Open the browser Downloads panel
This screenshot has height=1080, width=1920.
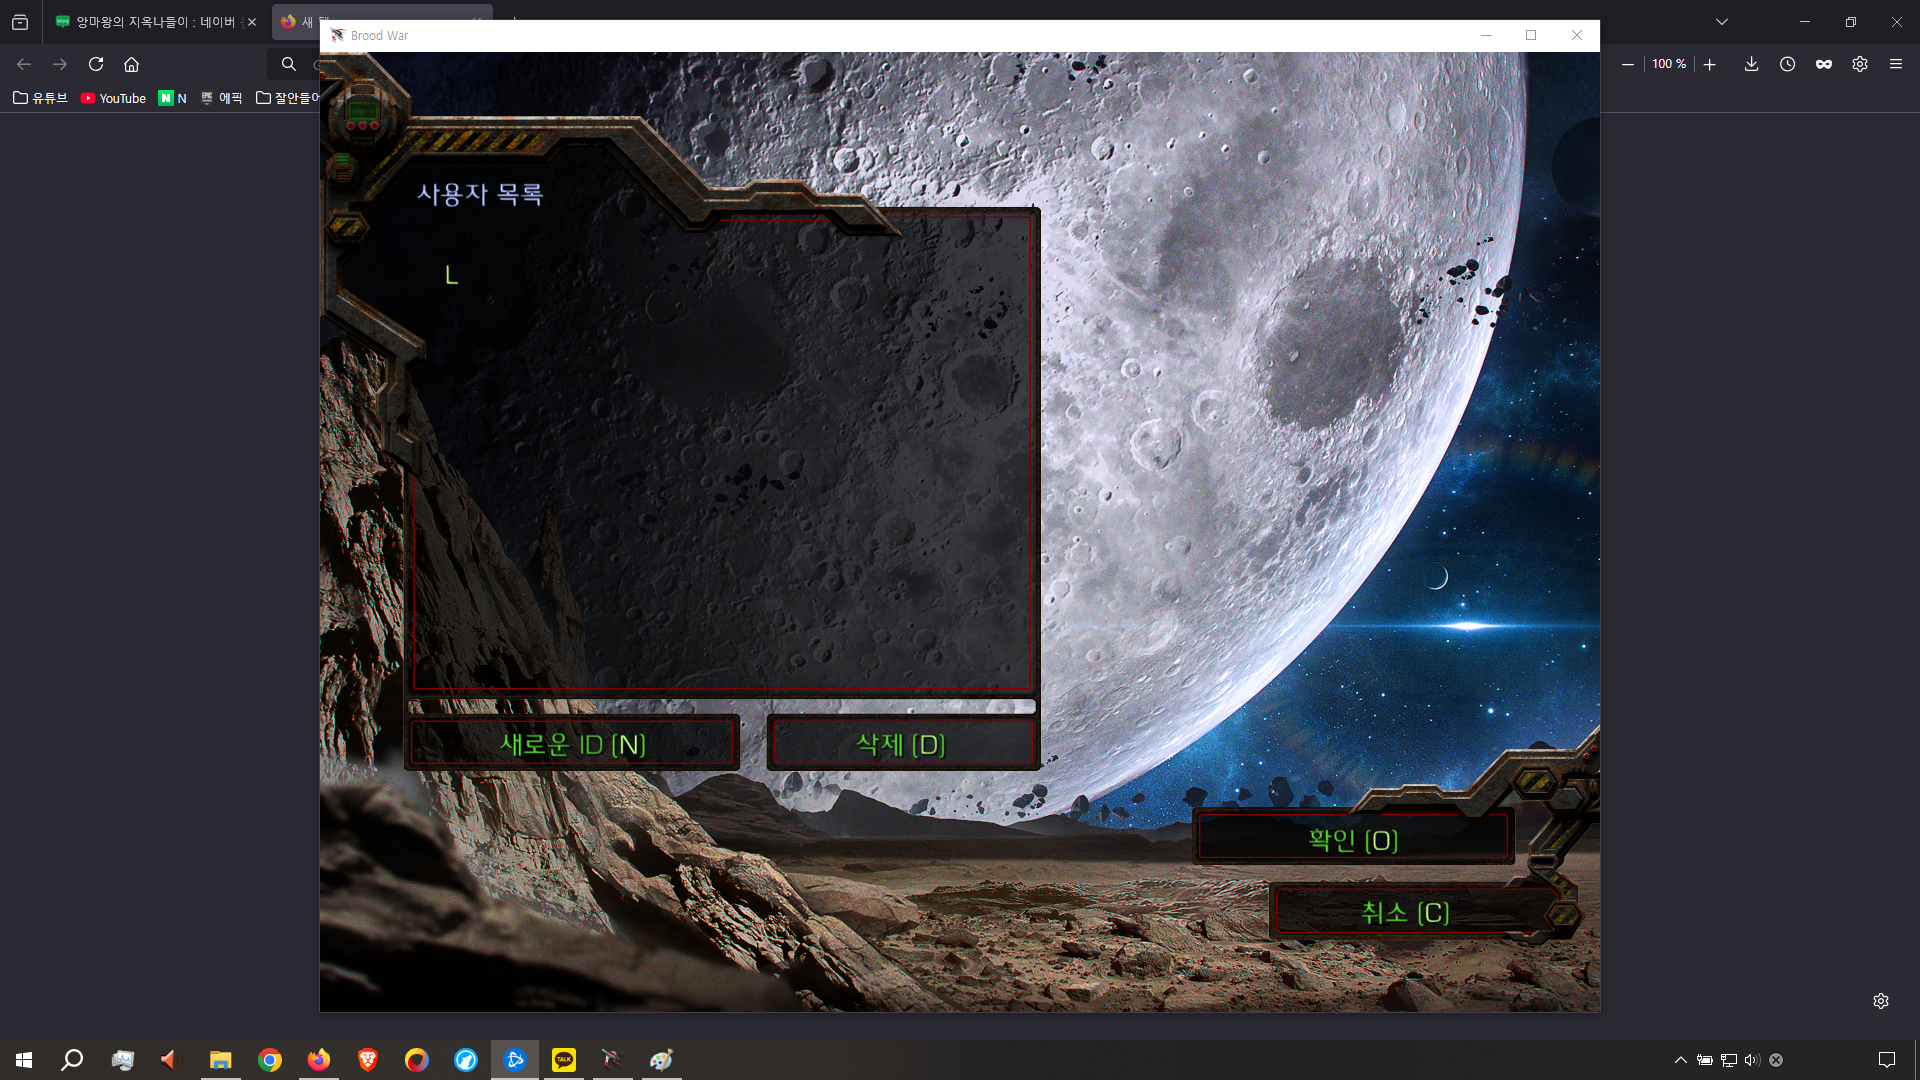pos(1751,64)
